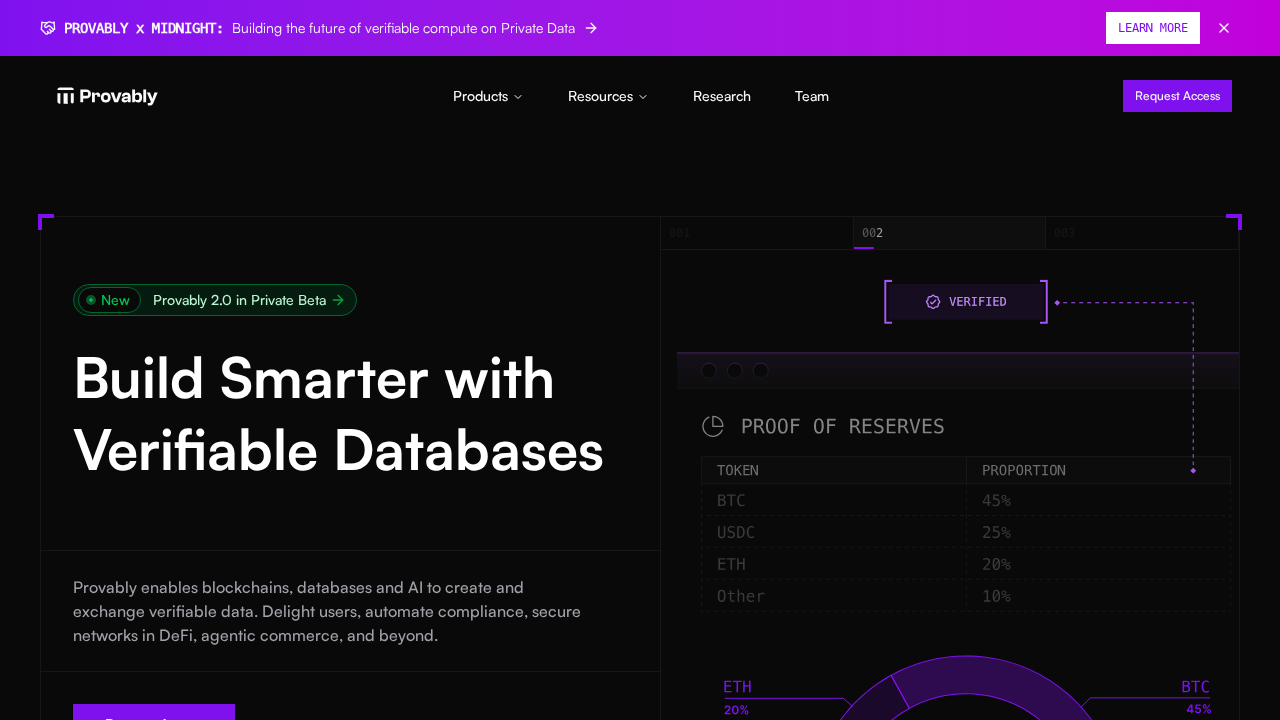Click the Provably logo icon
Image resolution: width=1280 pixels, height=720 pixels.
(65, 95)
